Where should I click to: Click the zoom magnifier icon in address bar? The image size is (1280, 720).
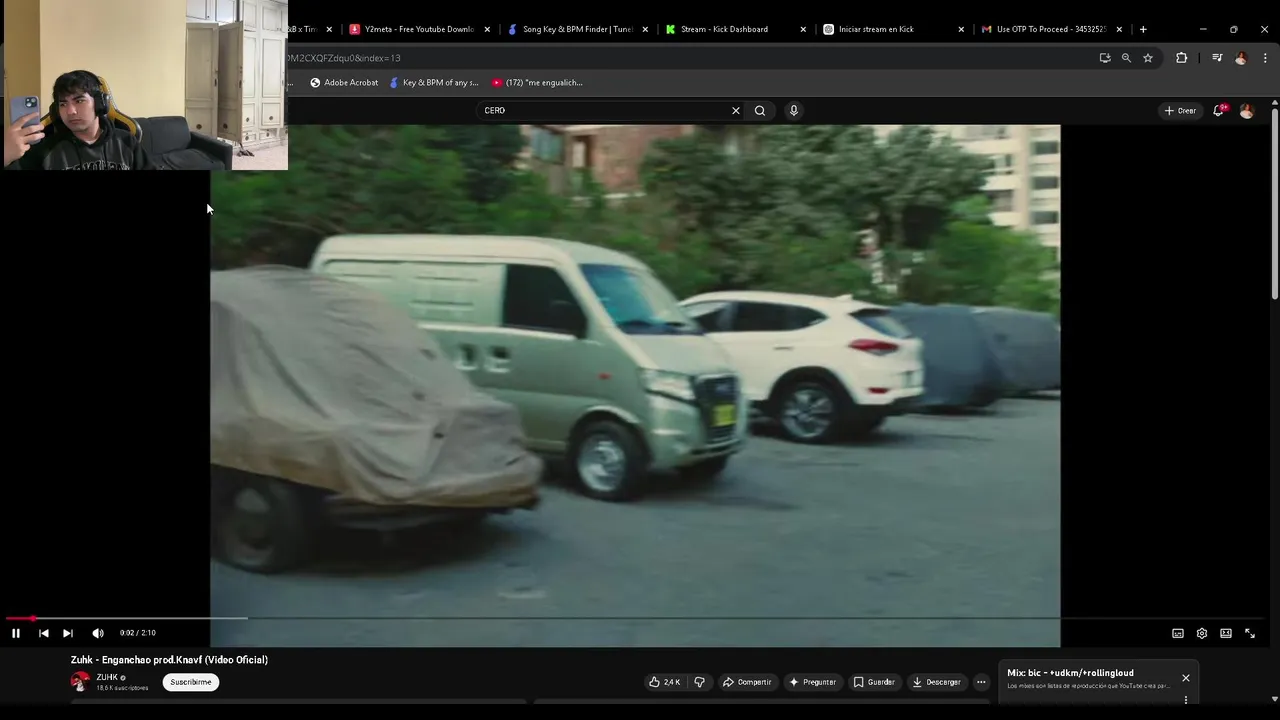click(1126, 58)
